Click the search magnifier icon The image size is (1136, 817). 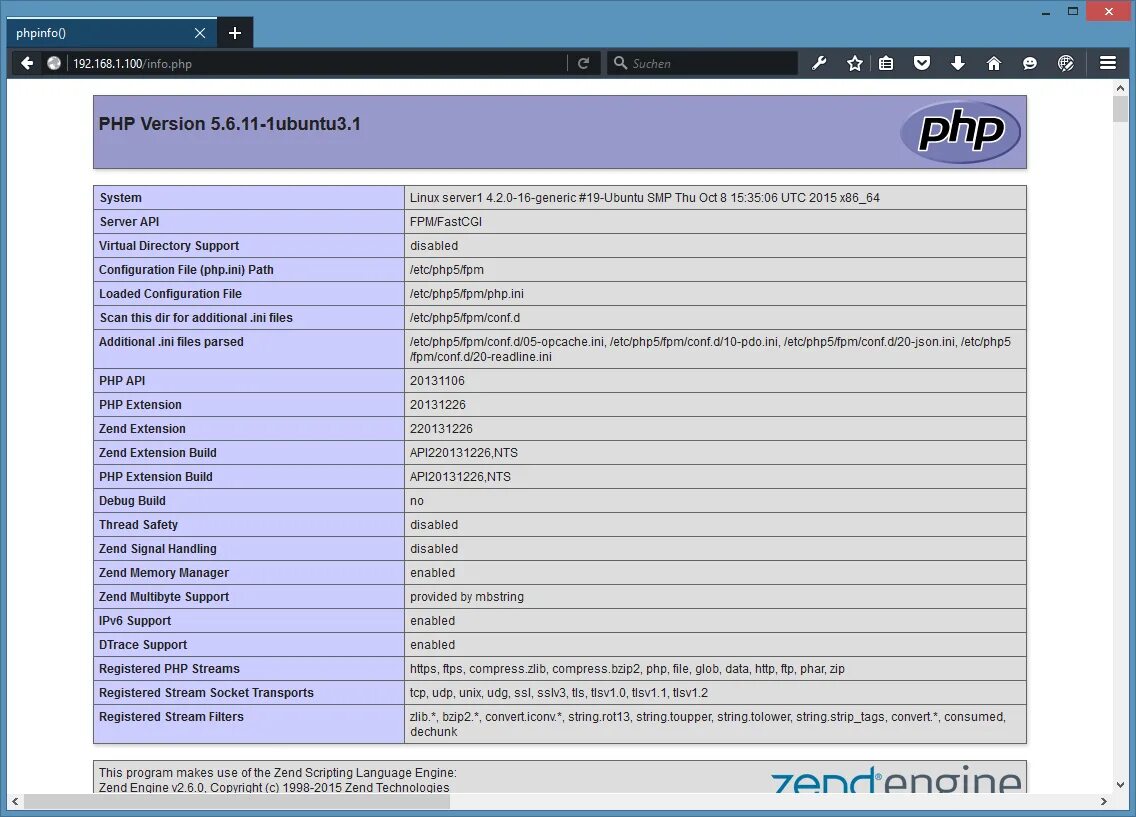coord(620,63)
